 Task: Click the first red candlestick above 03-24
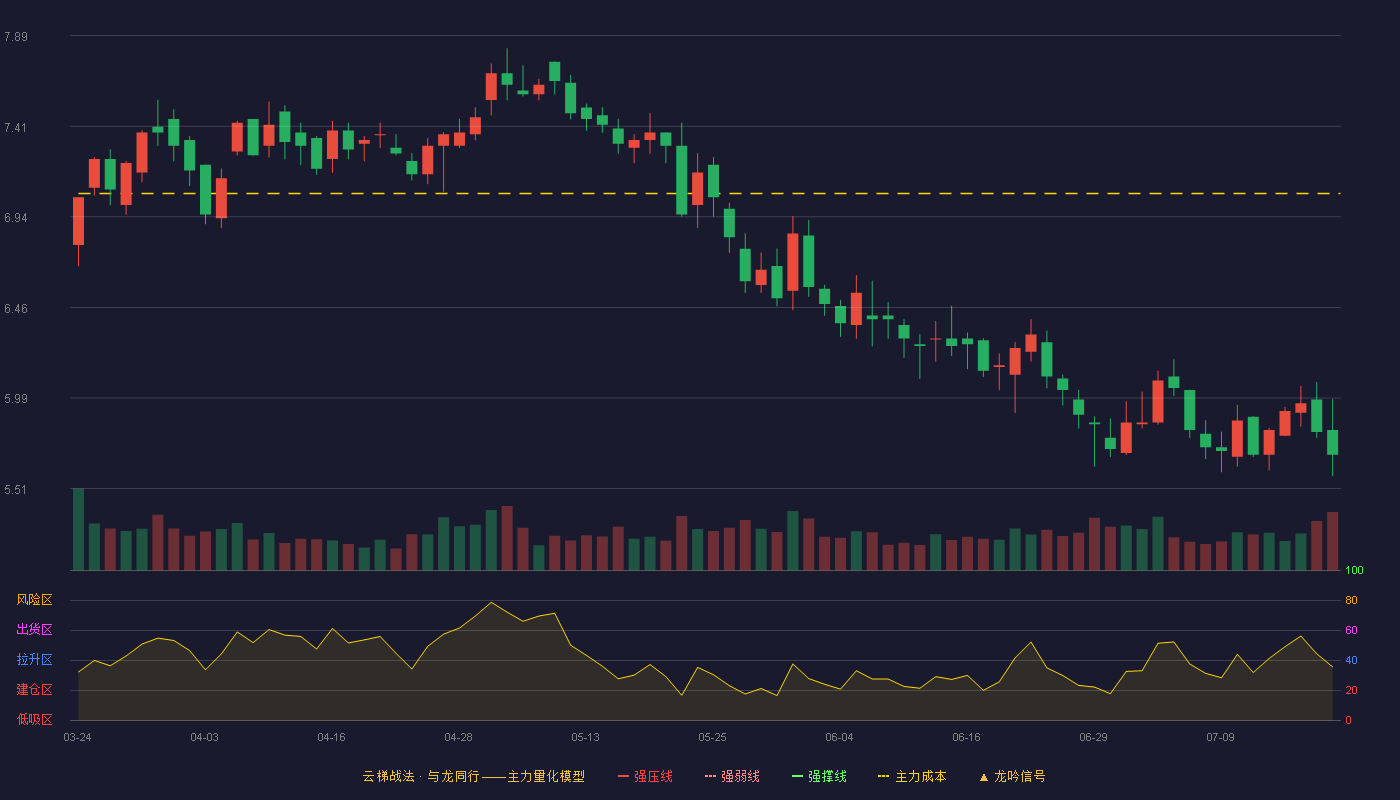(78, 221)
